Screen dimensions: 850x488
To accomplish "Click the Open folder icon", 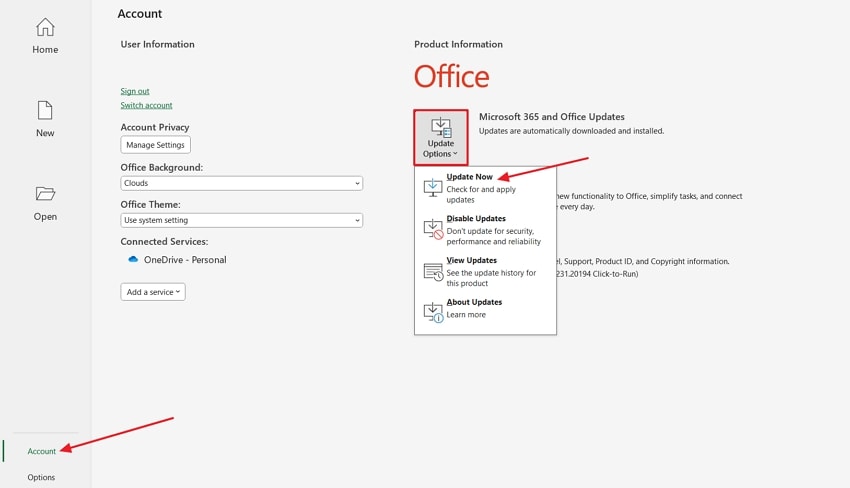I will [45, 194].
